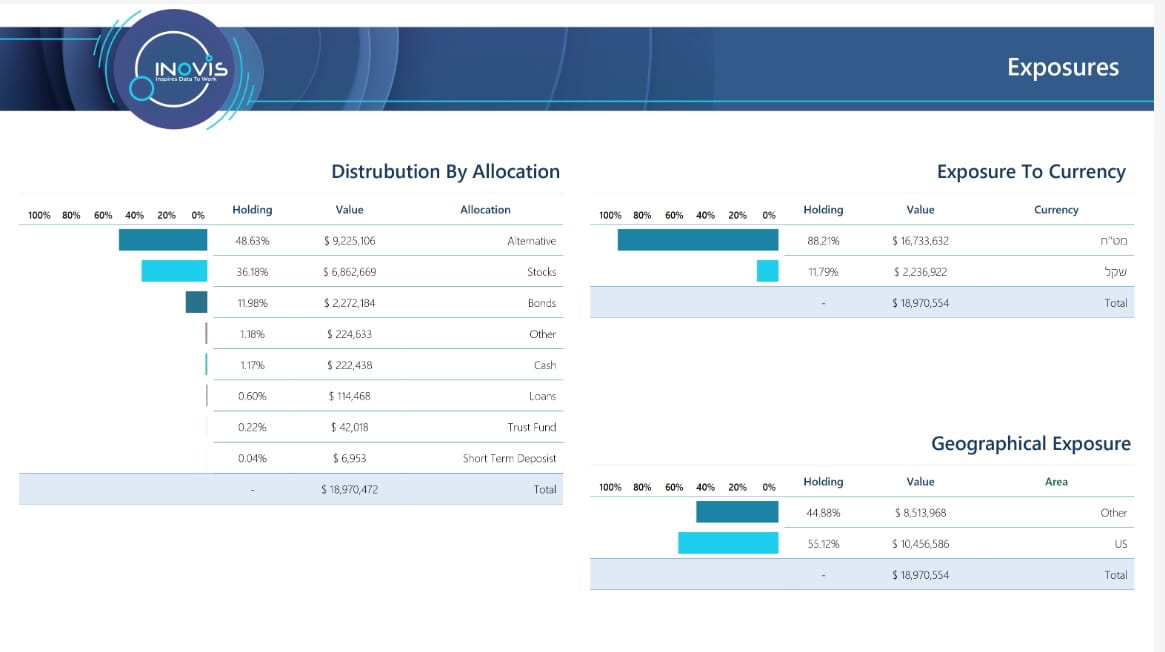Click the allocation total $ 18,970,472
This screenshot has width=1165, height=652.
pos(349,489)
